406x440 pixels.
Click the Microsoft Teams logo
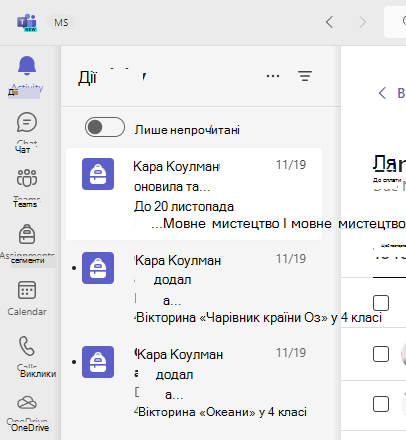pos(27,22)
